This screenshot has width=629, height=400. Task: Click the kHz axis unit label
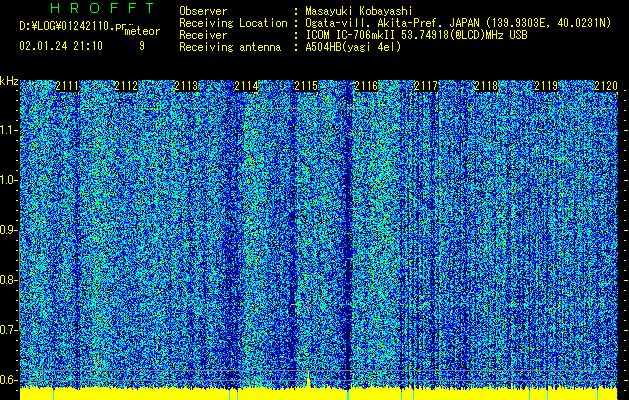click(9, 81)
